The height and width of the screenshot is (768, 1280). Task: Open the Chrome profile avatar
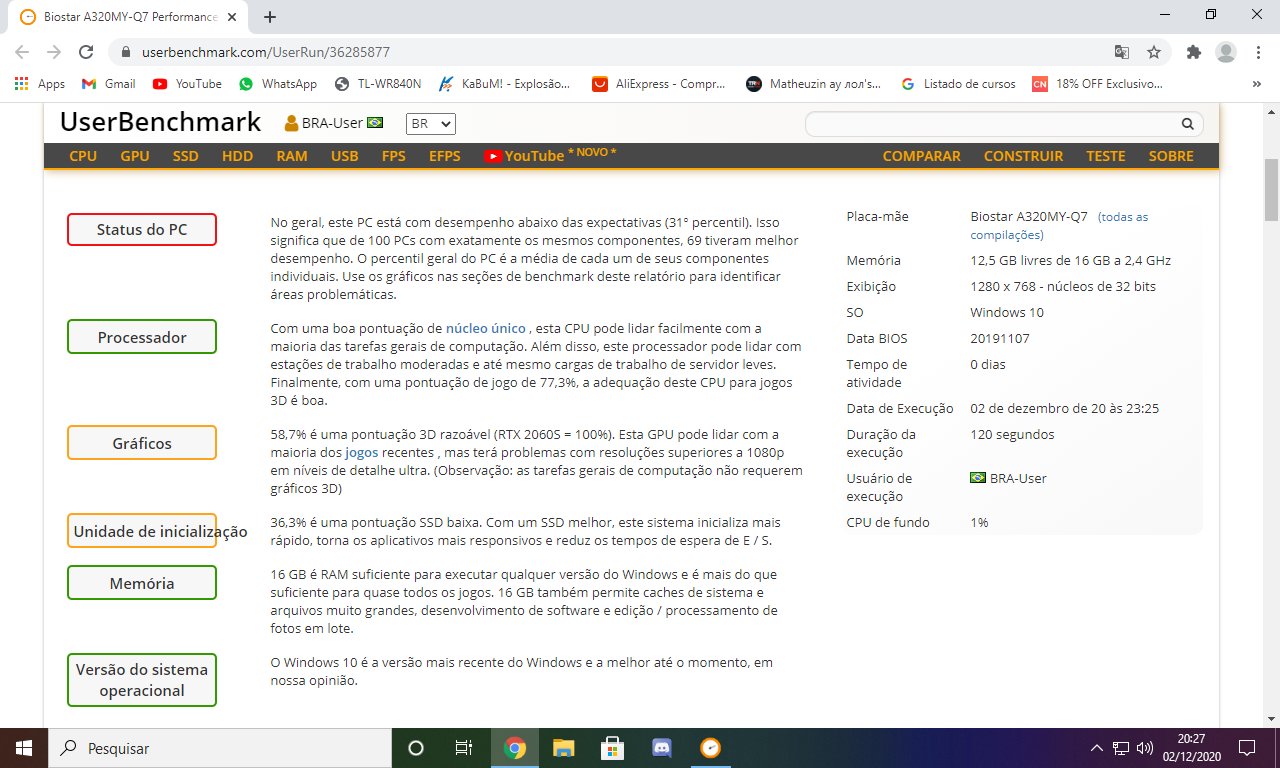[x=1226, y=52]
